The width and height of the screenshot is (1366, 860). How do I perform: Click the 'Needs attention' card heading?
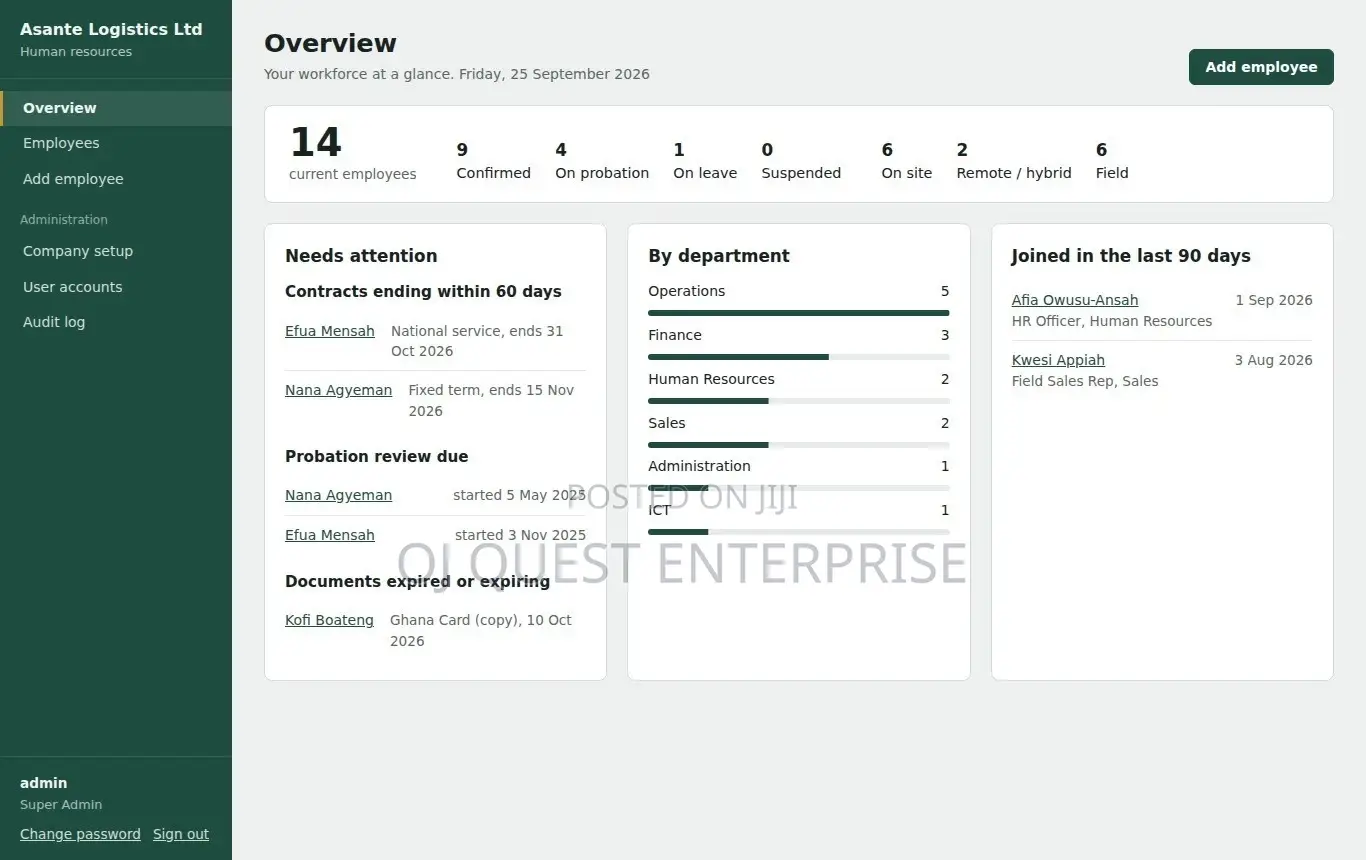361,256
